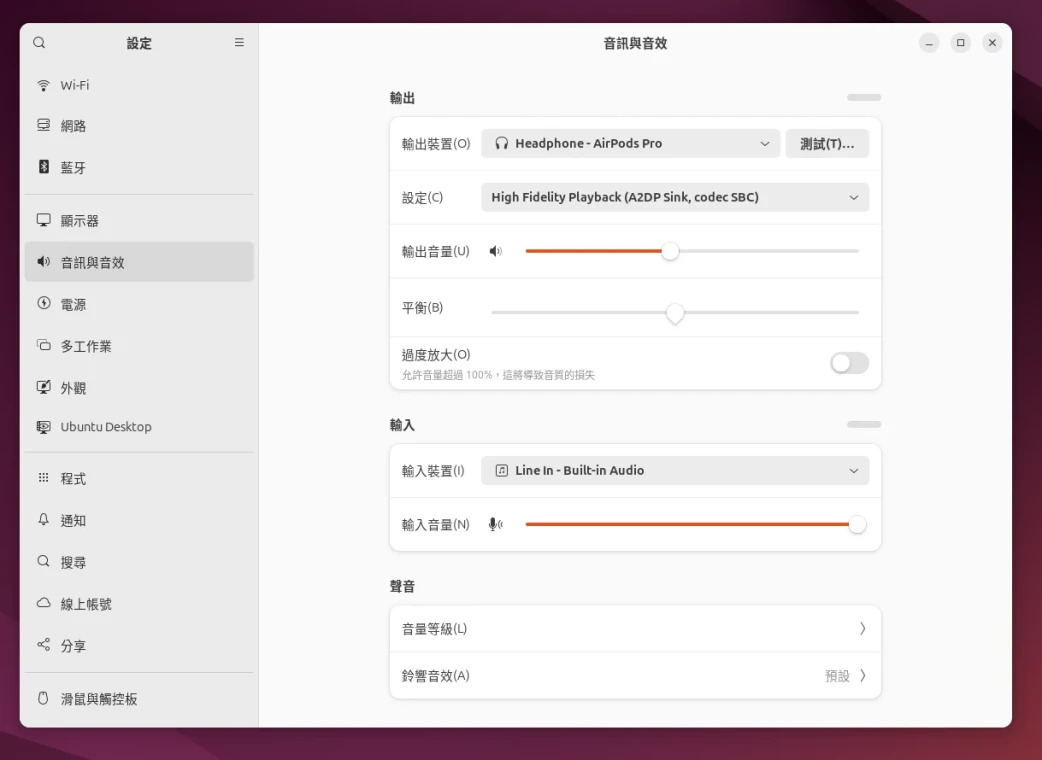Screen dimensions: 1042x760
Task: Click the 測試(T)... test button
Action: tap(827, 144)
